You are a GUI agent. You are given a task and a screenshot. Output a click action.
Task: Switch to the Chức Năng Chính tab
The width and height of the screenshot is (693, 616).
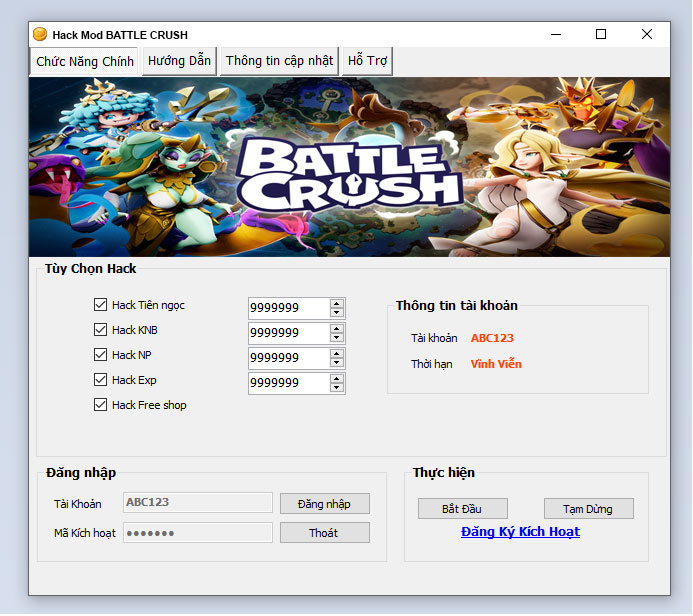point(85,61)
